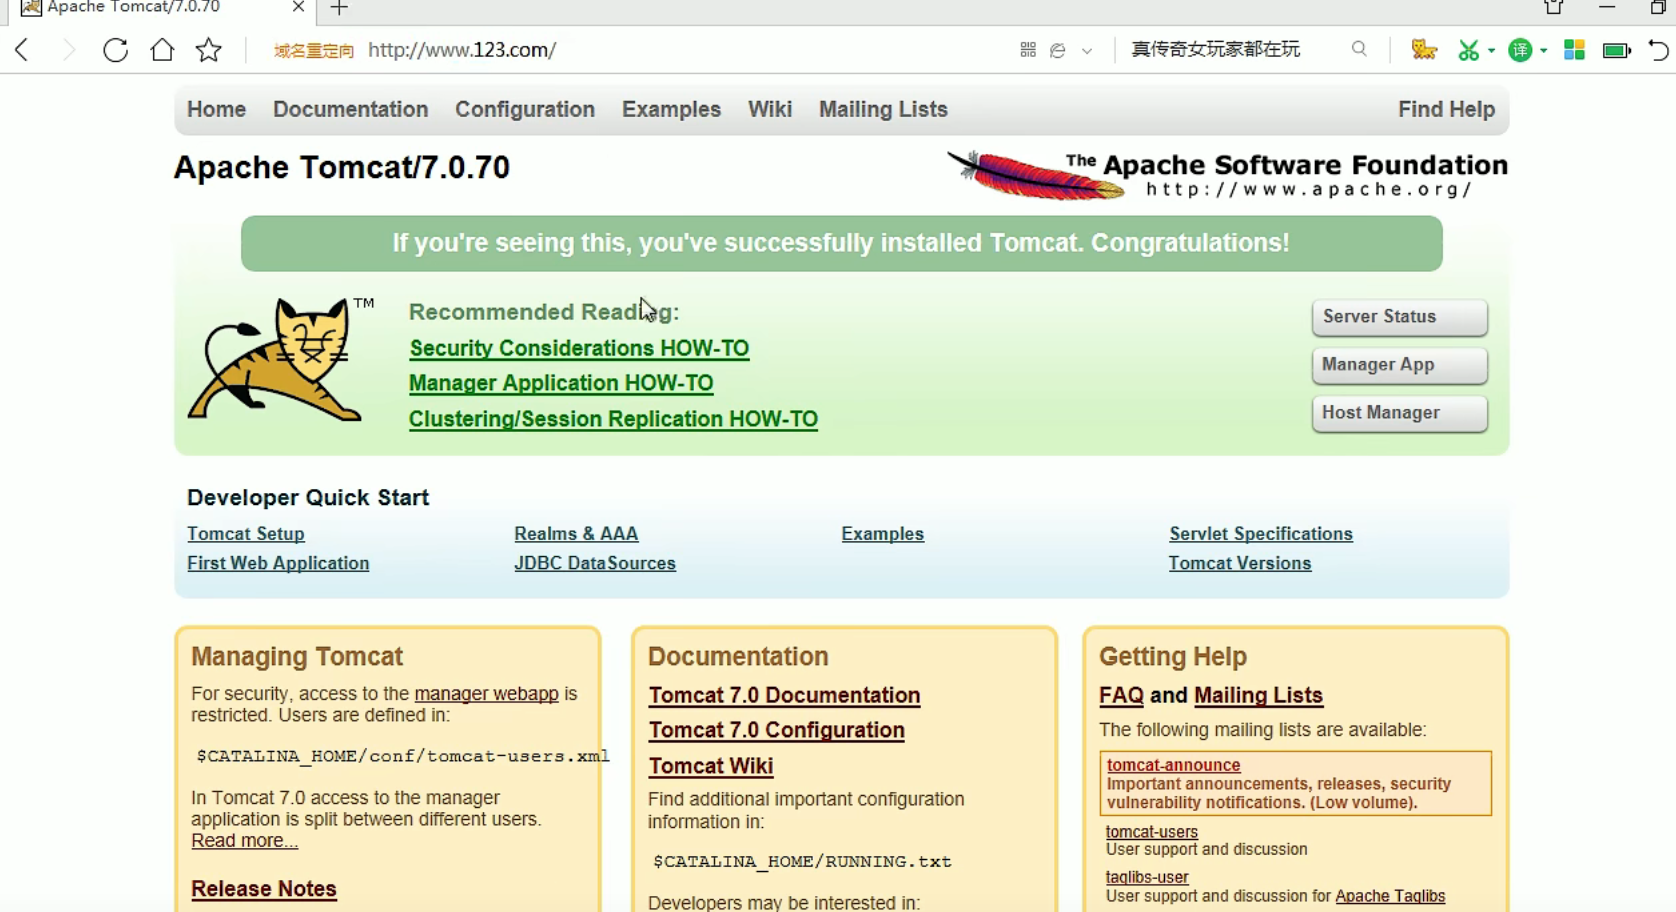Click the Host Manager button
Screen dimensions: 1676x912
(x=1399, y=413)
